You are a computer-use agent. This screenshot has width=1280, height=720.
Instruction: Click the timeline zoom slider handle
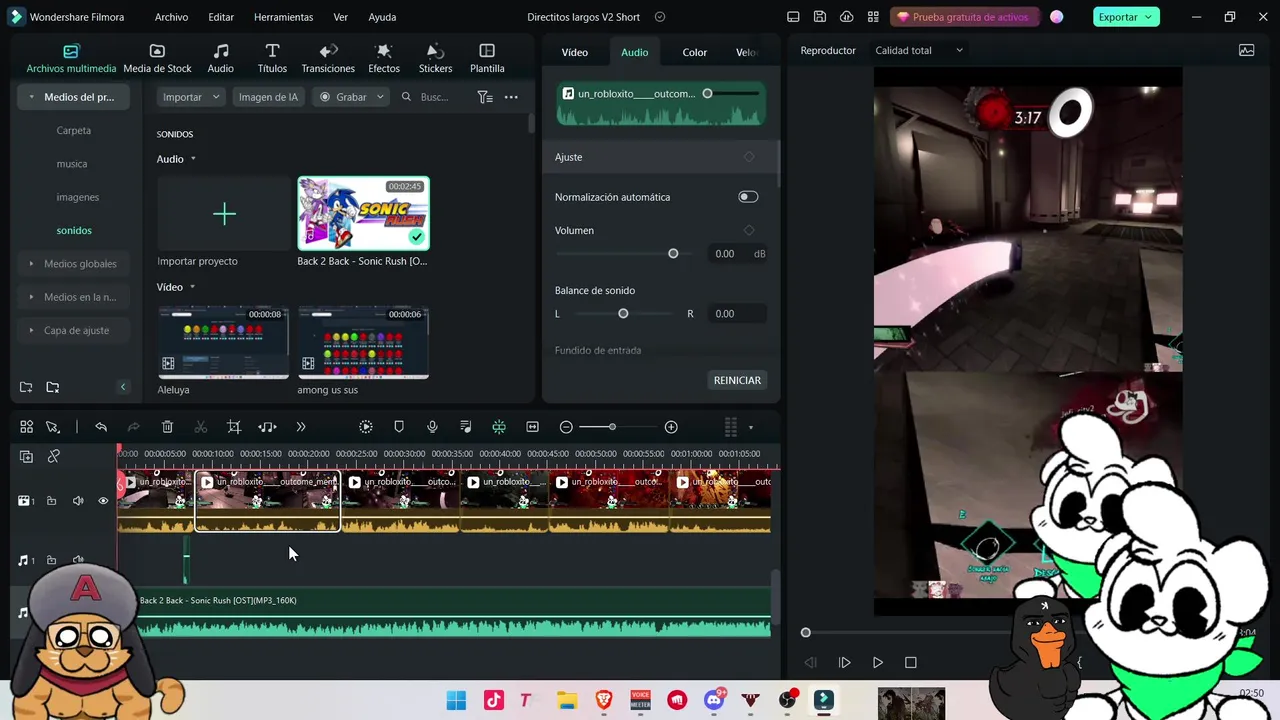coord(612,427)
